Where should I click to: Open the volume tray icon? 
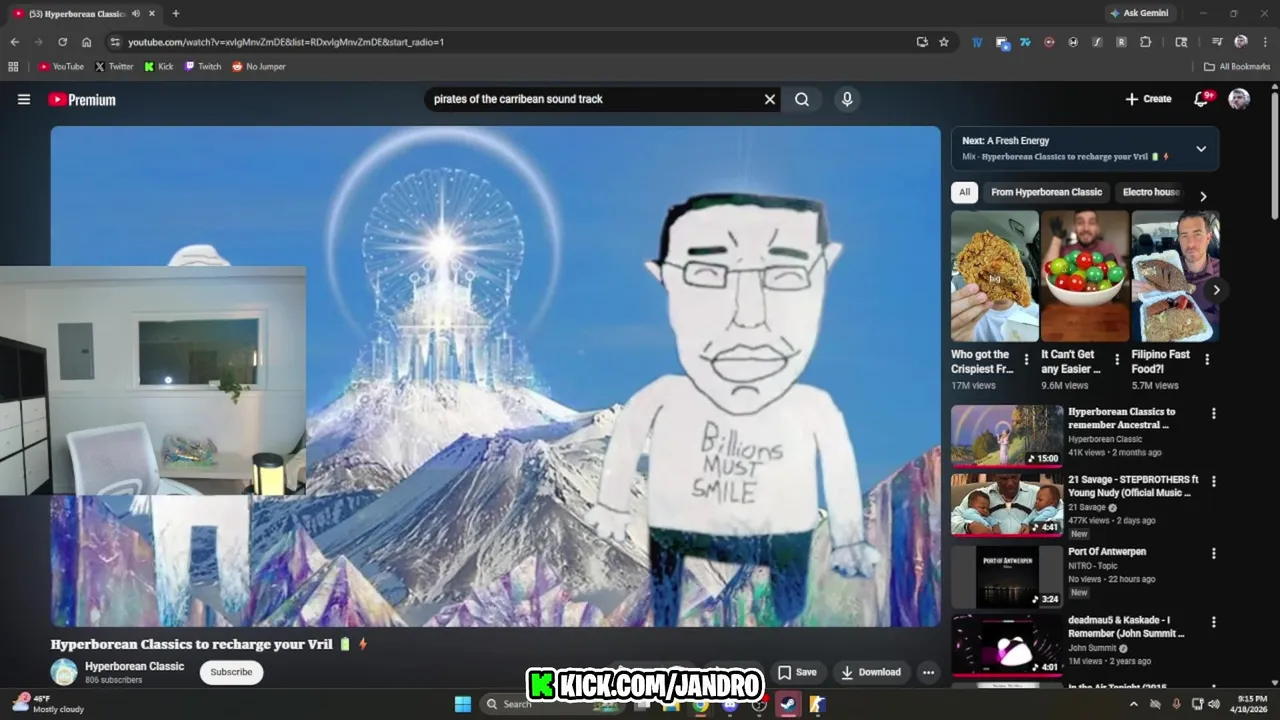coord(1214,704)
